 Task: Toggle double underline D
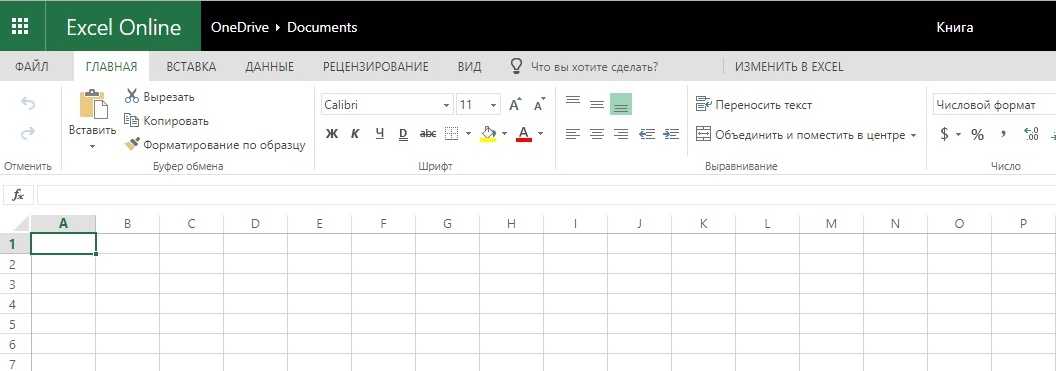click(x=403, y=134)
